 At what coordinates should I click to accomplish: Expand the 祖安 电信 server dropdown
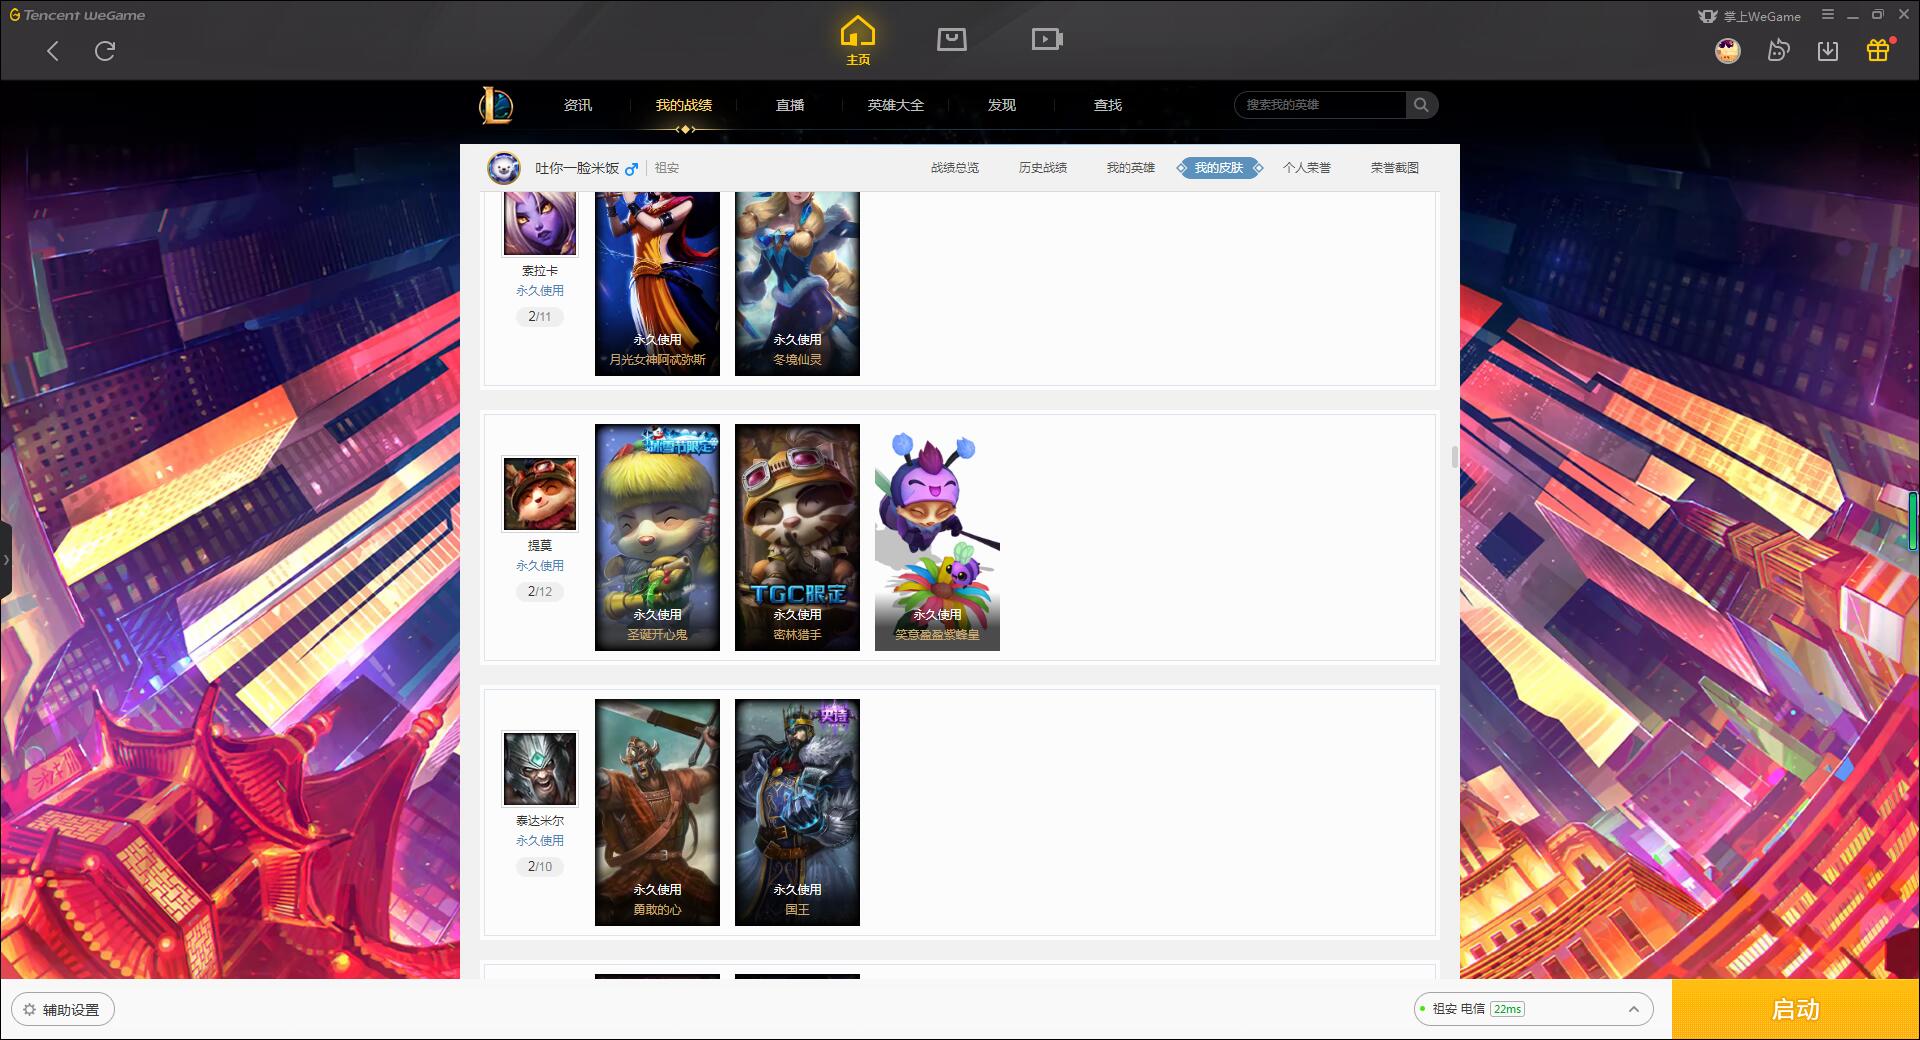point(1533,1009)
